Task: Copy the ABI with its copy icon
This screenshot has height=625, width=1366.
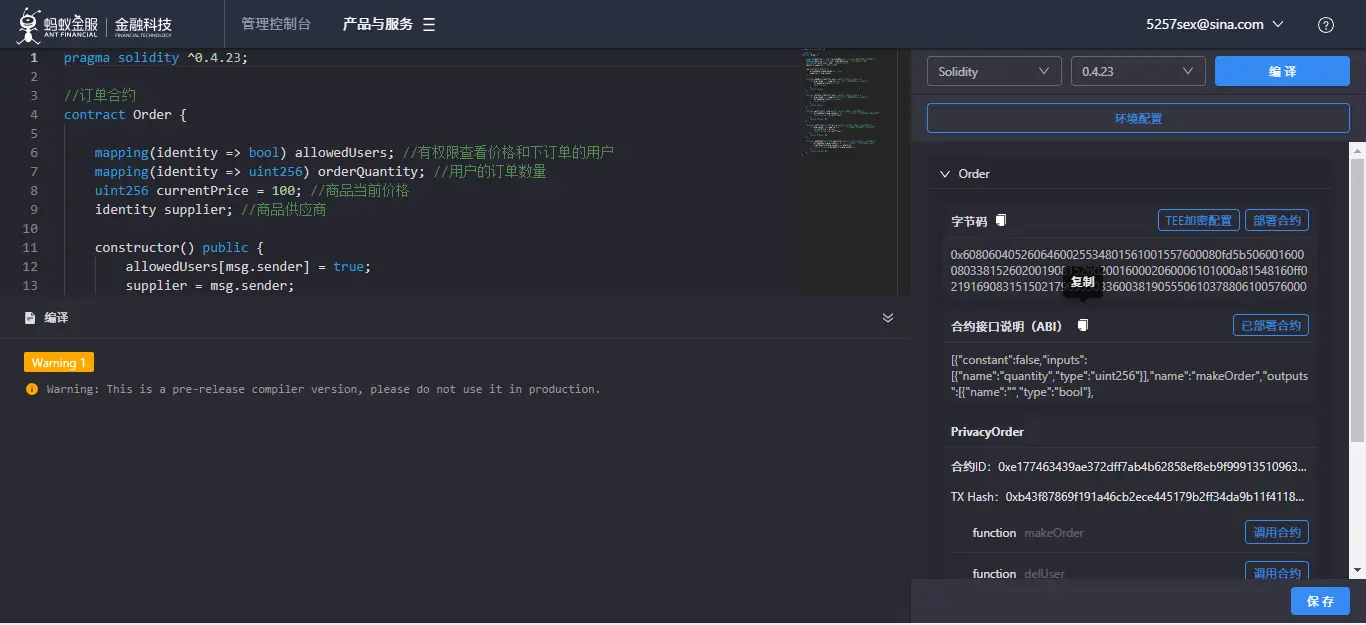Action: click(1083, 325)
